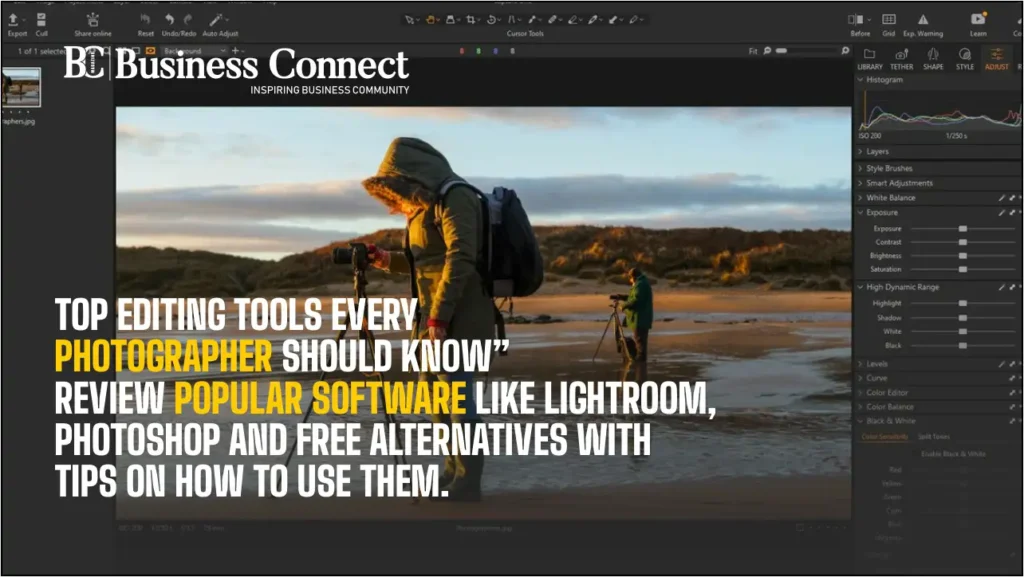1024x577 pixels.
Task: Select the cursor/pointer tool icon
Action: [x=408, y=20]
